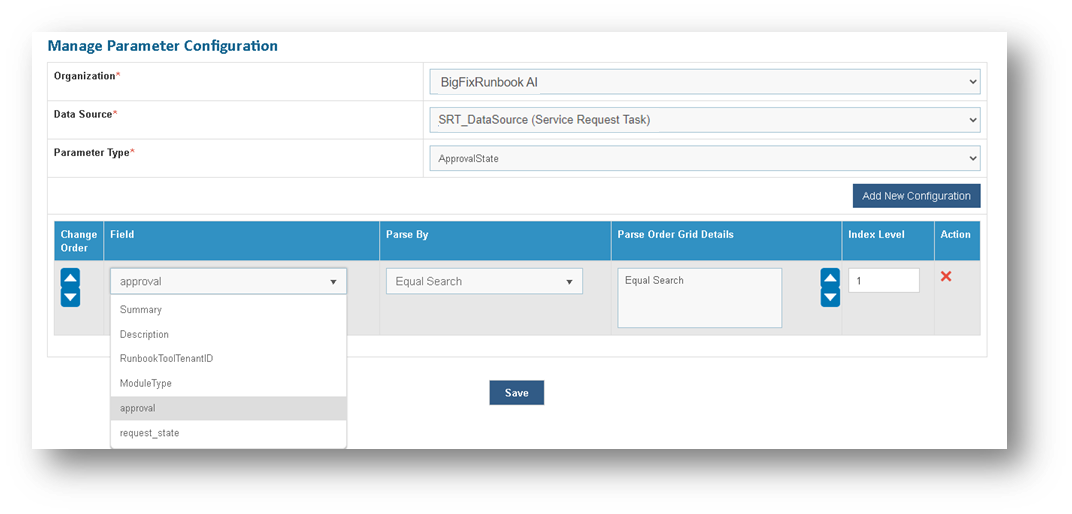Select request_state from the Field list

pos(150,433)
